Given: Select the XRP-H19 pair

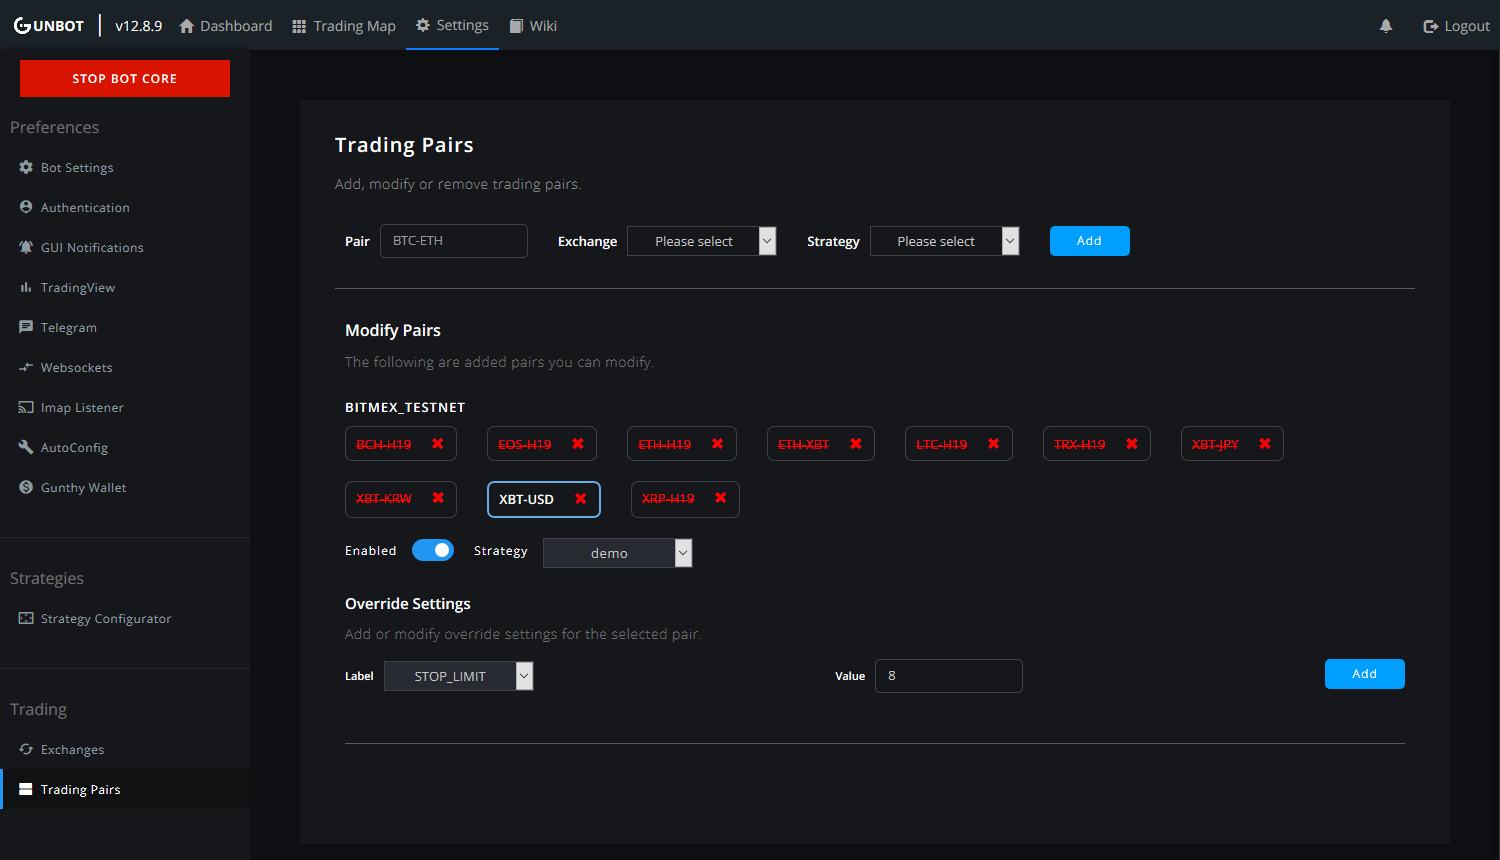Looking at the screenshot, I should pyautogui.click(x=668, y=498).
